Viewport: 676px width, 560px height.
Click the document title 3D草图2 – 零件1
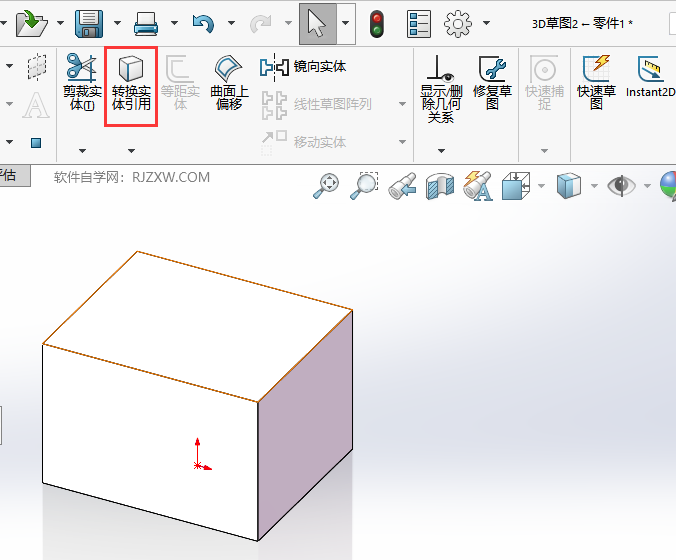pos(582,23)
